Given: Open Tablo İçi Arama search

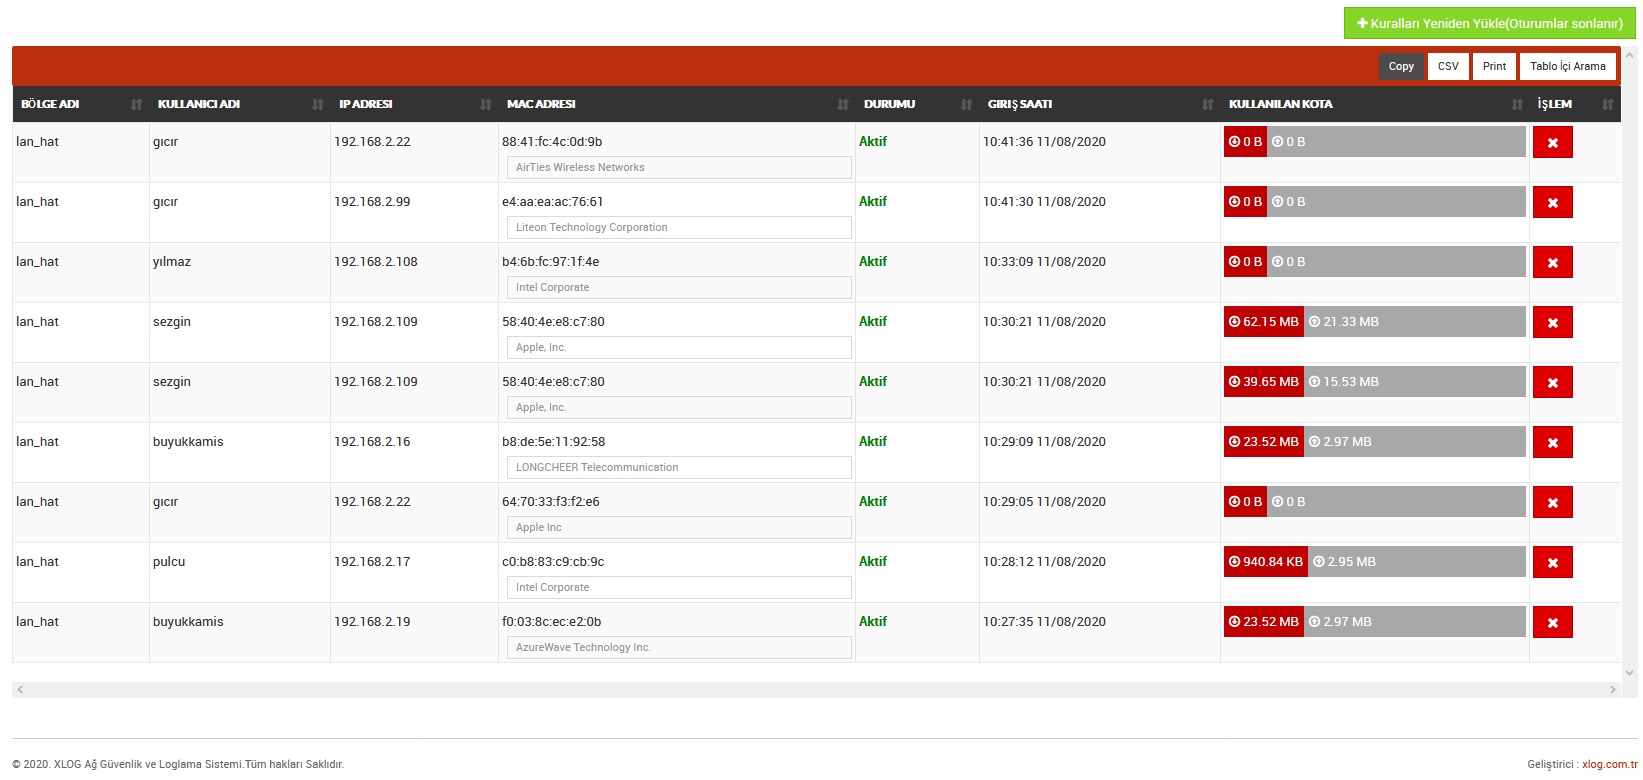Looking at the screenshot, I should click(x=1568, y=66).
